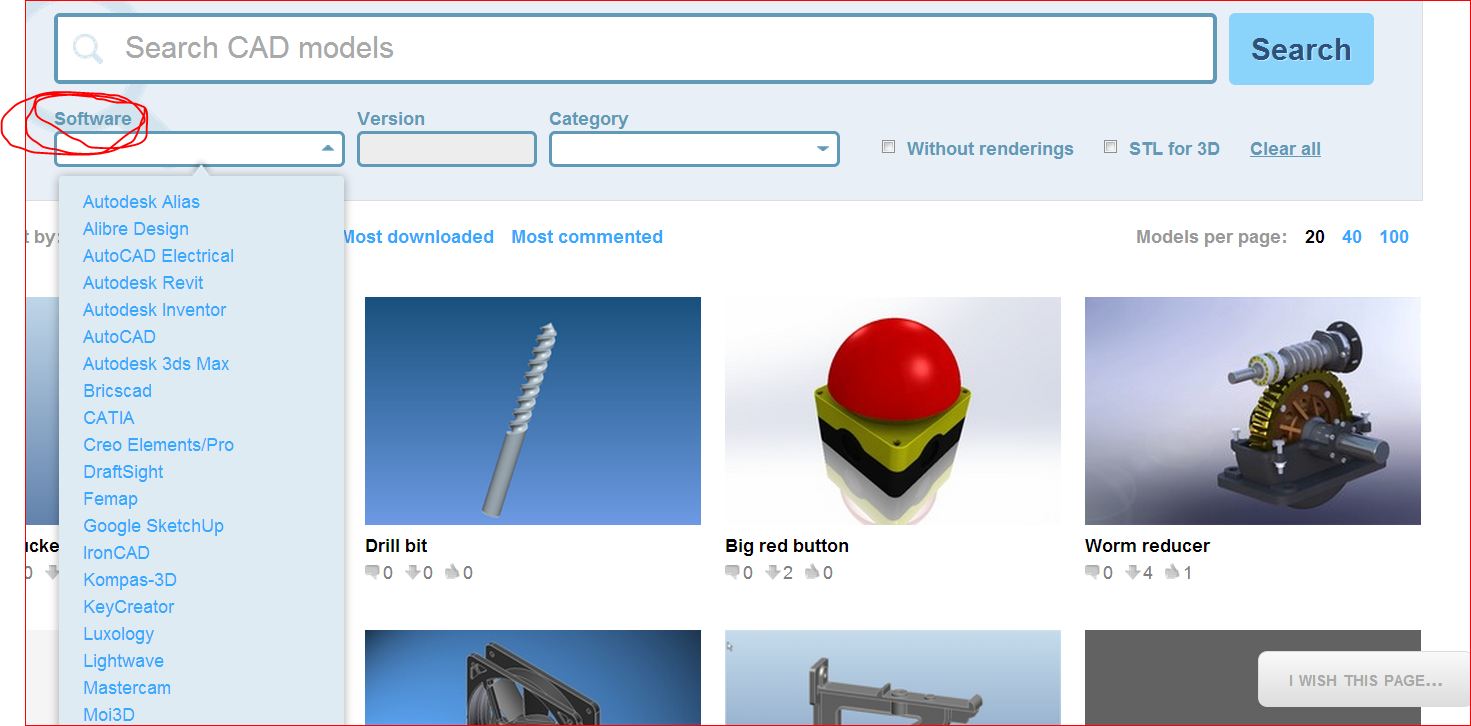Select CATIA software option
1471x726 pixels.
click(x=108, y=417)
